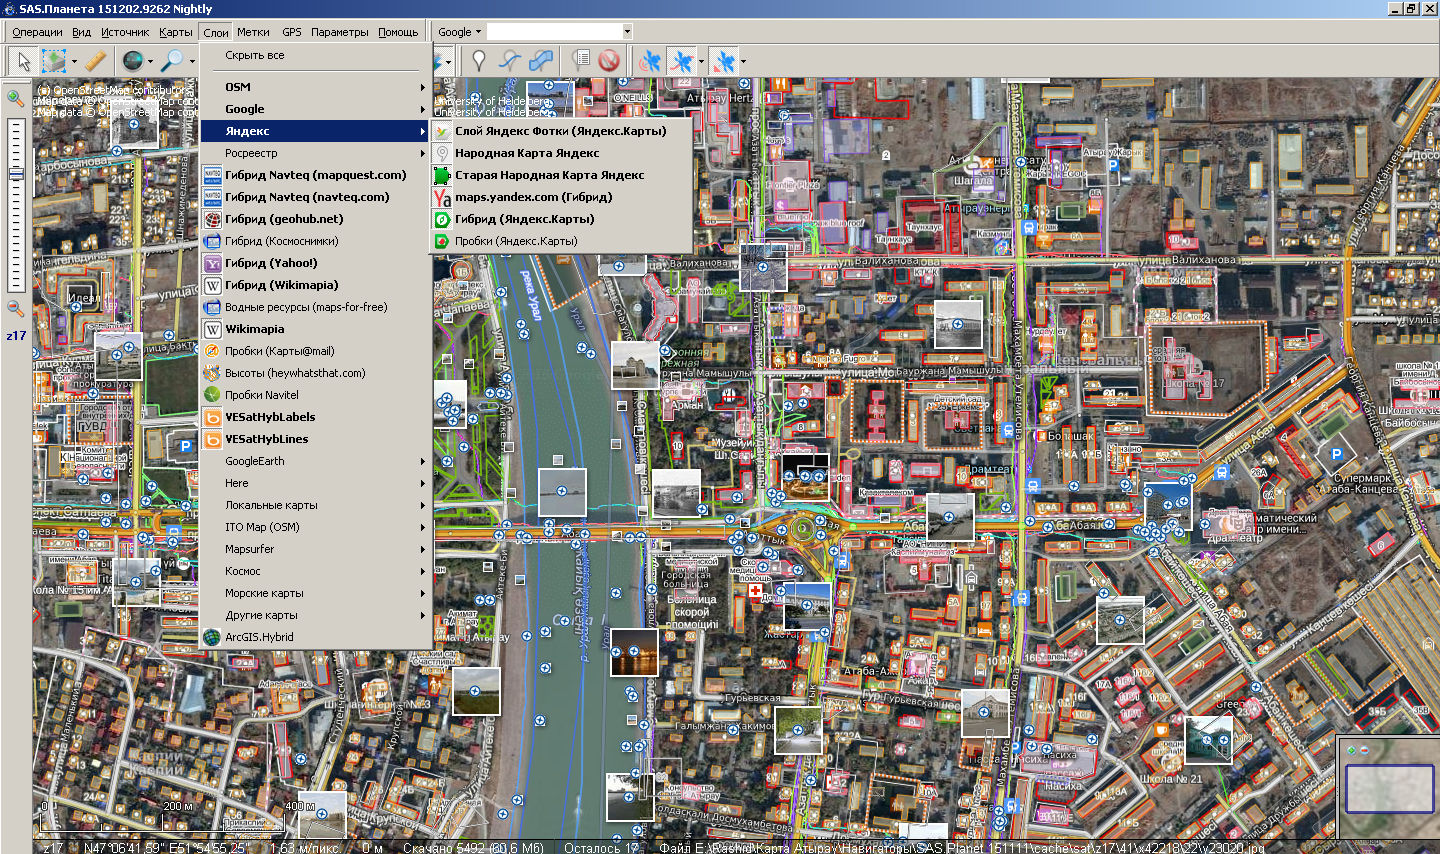Open the Параметры menu
Viewport: 1440px width, 854px height.
click(x=340, y=32)
